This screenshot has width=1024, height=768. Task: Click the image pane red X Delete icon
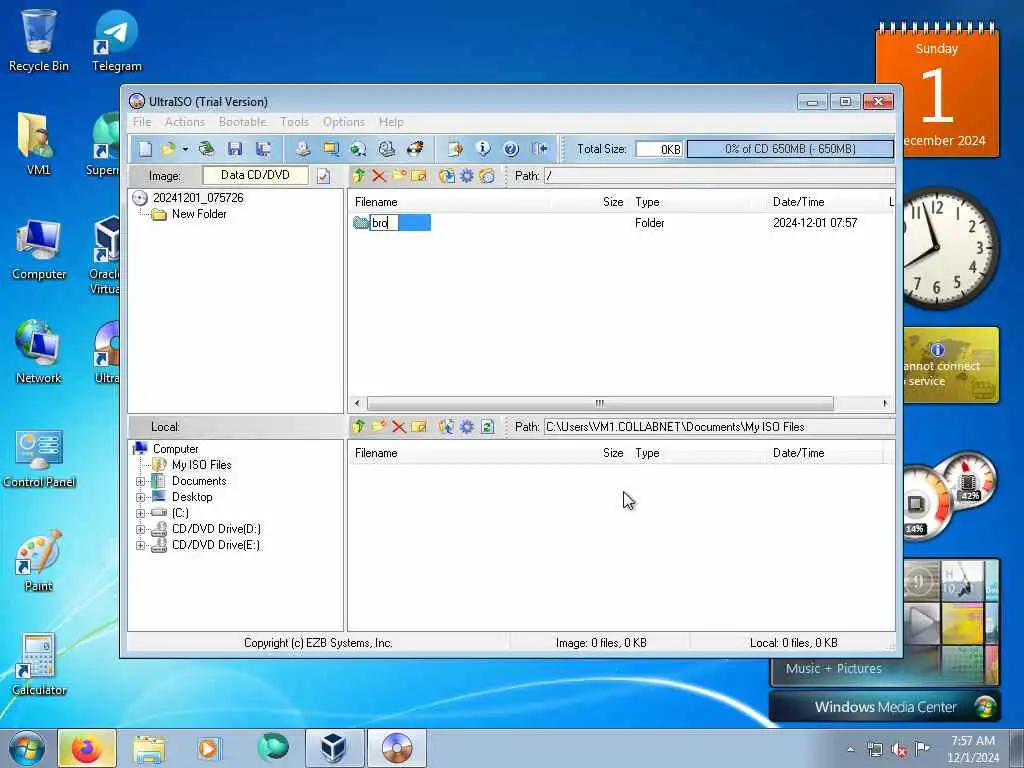(x=379, y=176)
